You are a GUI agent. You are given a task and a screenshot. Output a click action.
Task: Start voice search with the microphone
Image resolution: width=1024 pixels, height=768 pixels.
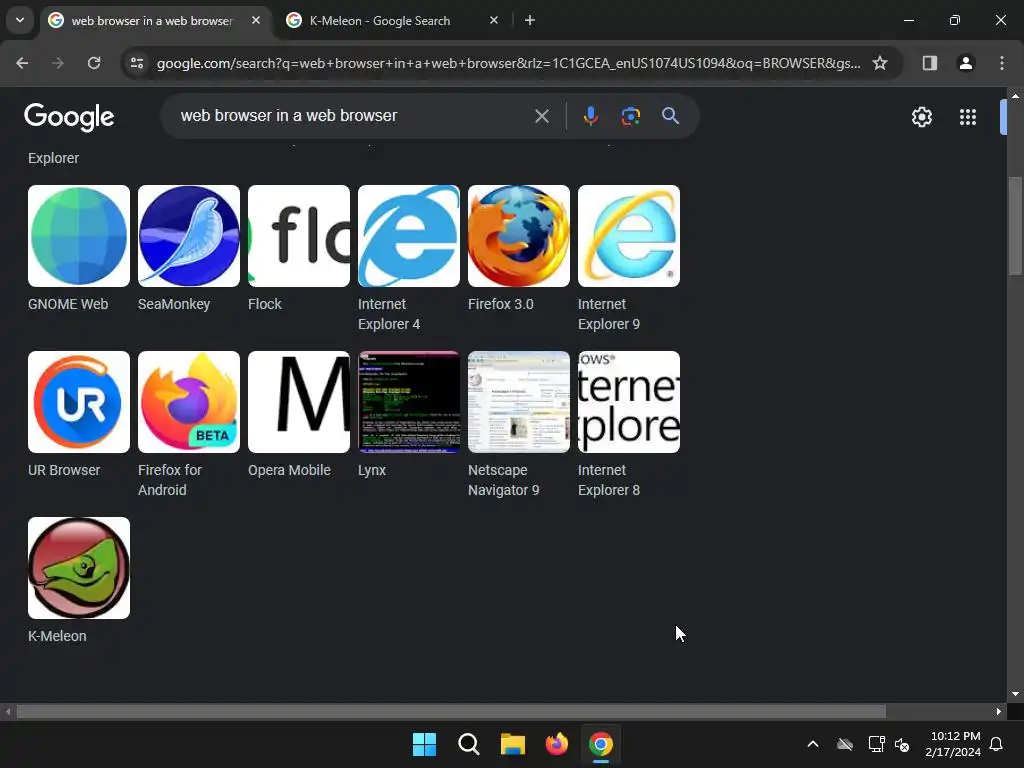click(590, 116)
